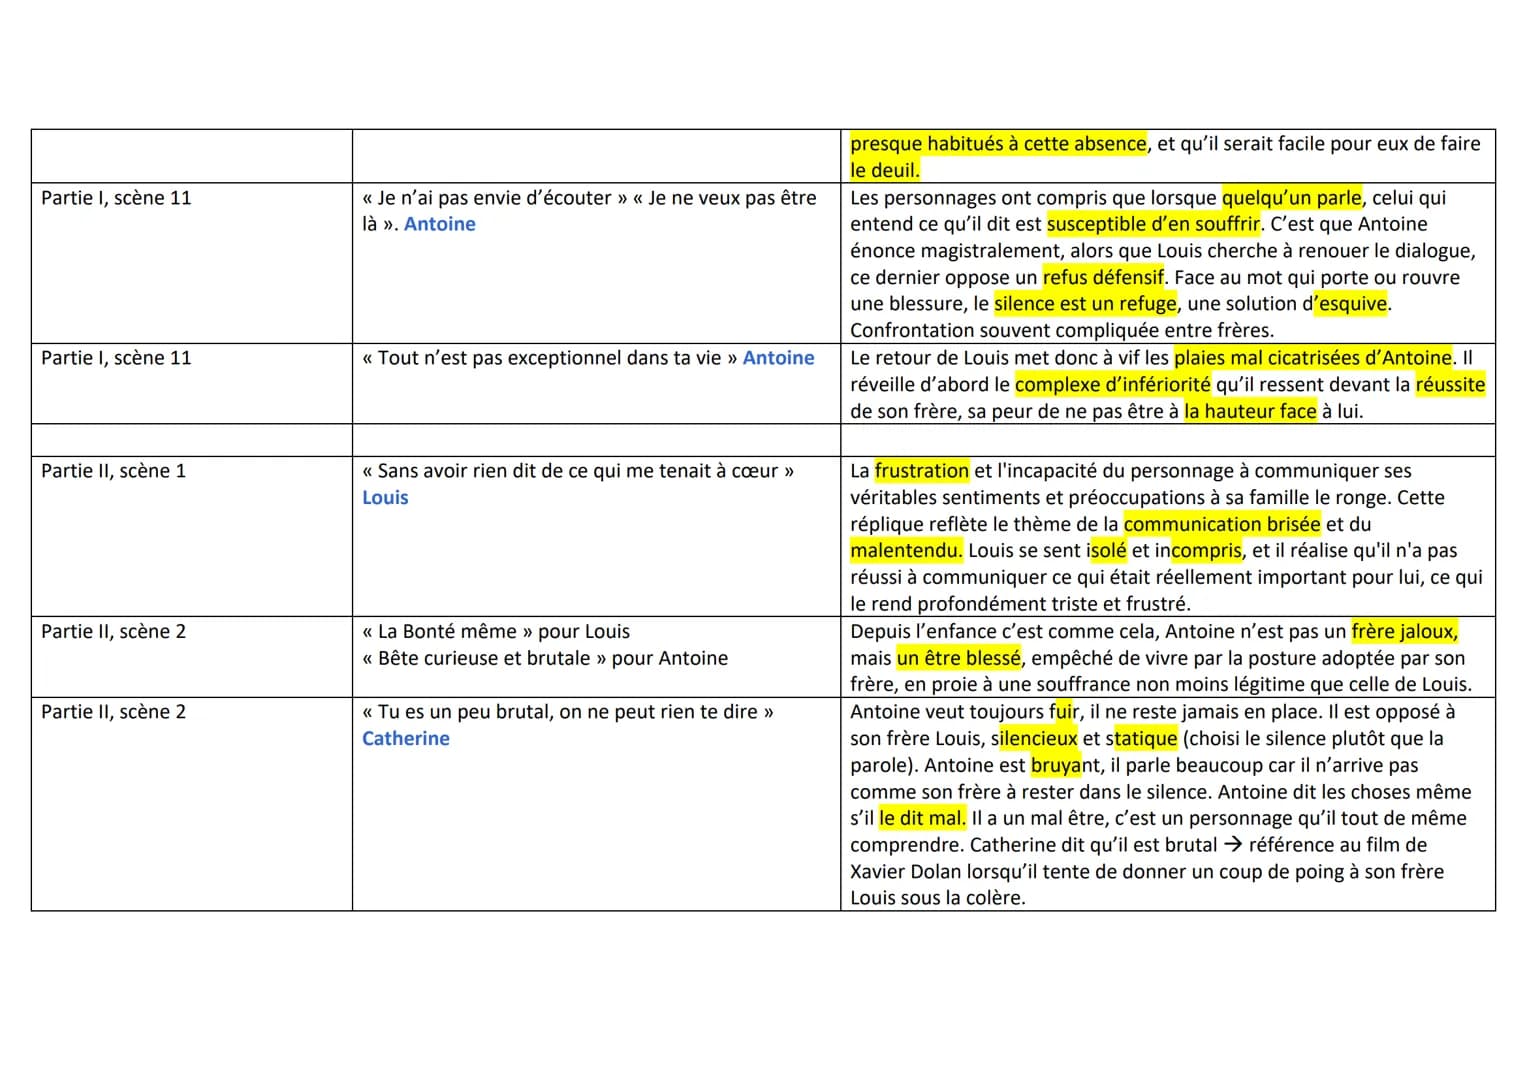The width and height of the screenshot is (1527, 1080).
Task: Click highlighted phrase 'presque habitués à cette absence'
Action: (x=998, y=143)
